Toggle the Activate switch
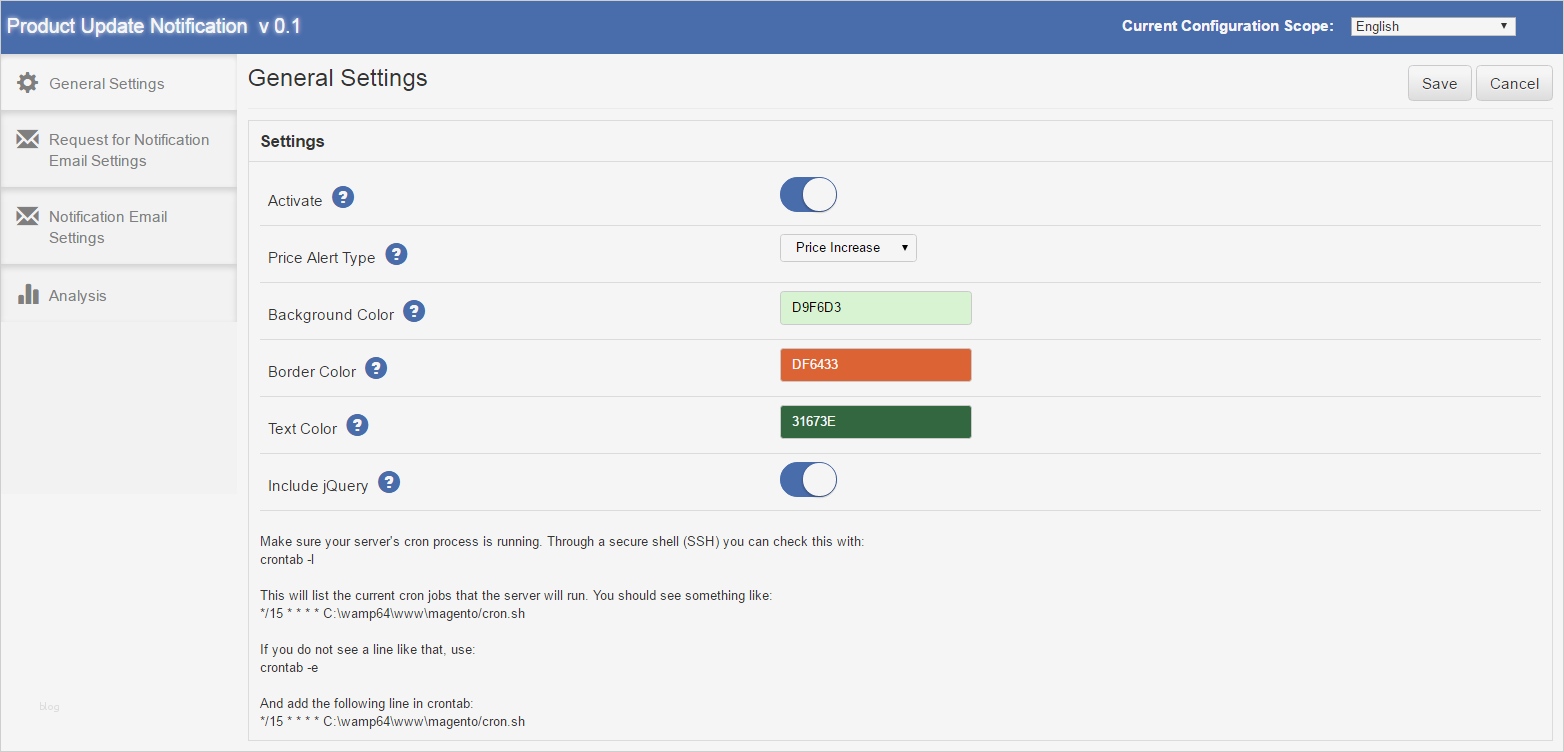 coord(808,195)
